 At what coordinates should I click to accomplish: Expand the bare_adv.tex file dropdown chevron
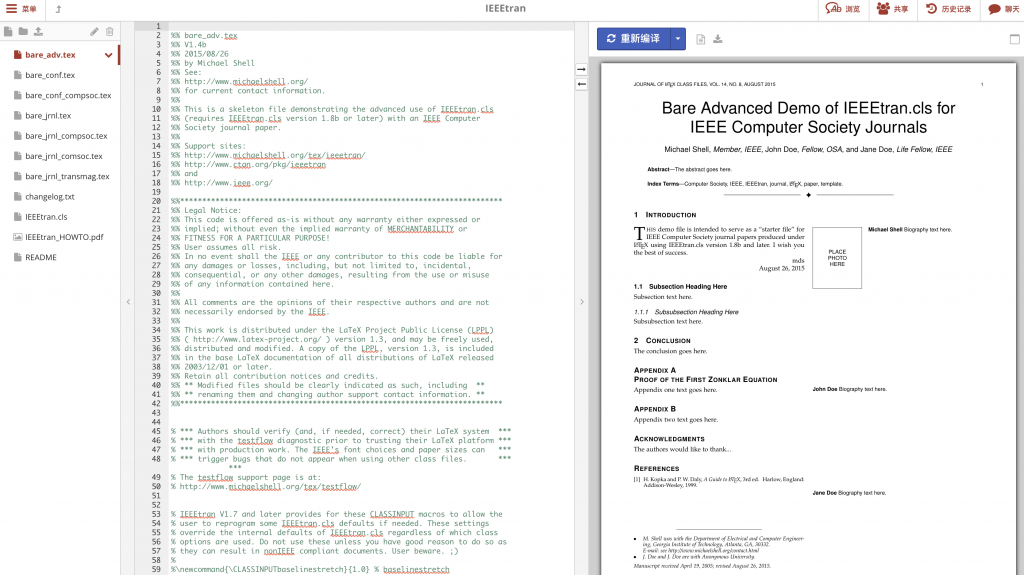(x=110, y=55)
